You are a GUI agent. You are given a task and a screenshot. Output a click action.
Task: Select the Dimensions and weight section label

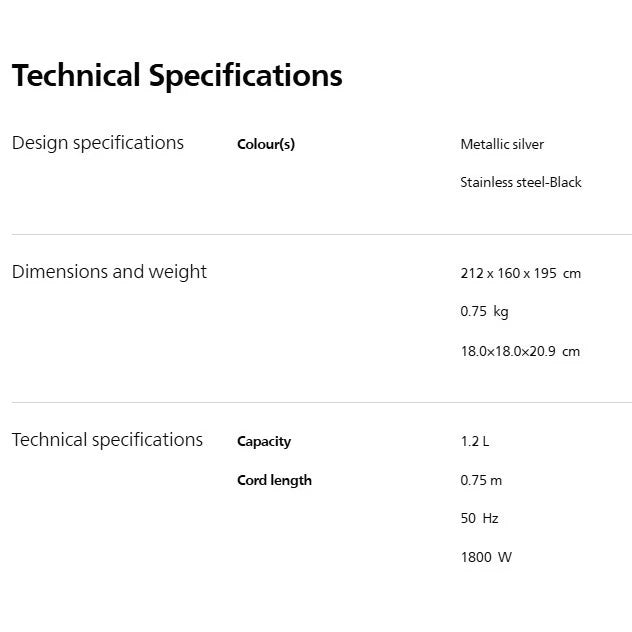pos(109,272)
